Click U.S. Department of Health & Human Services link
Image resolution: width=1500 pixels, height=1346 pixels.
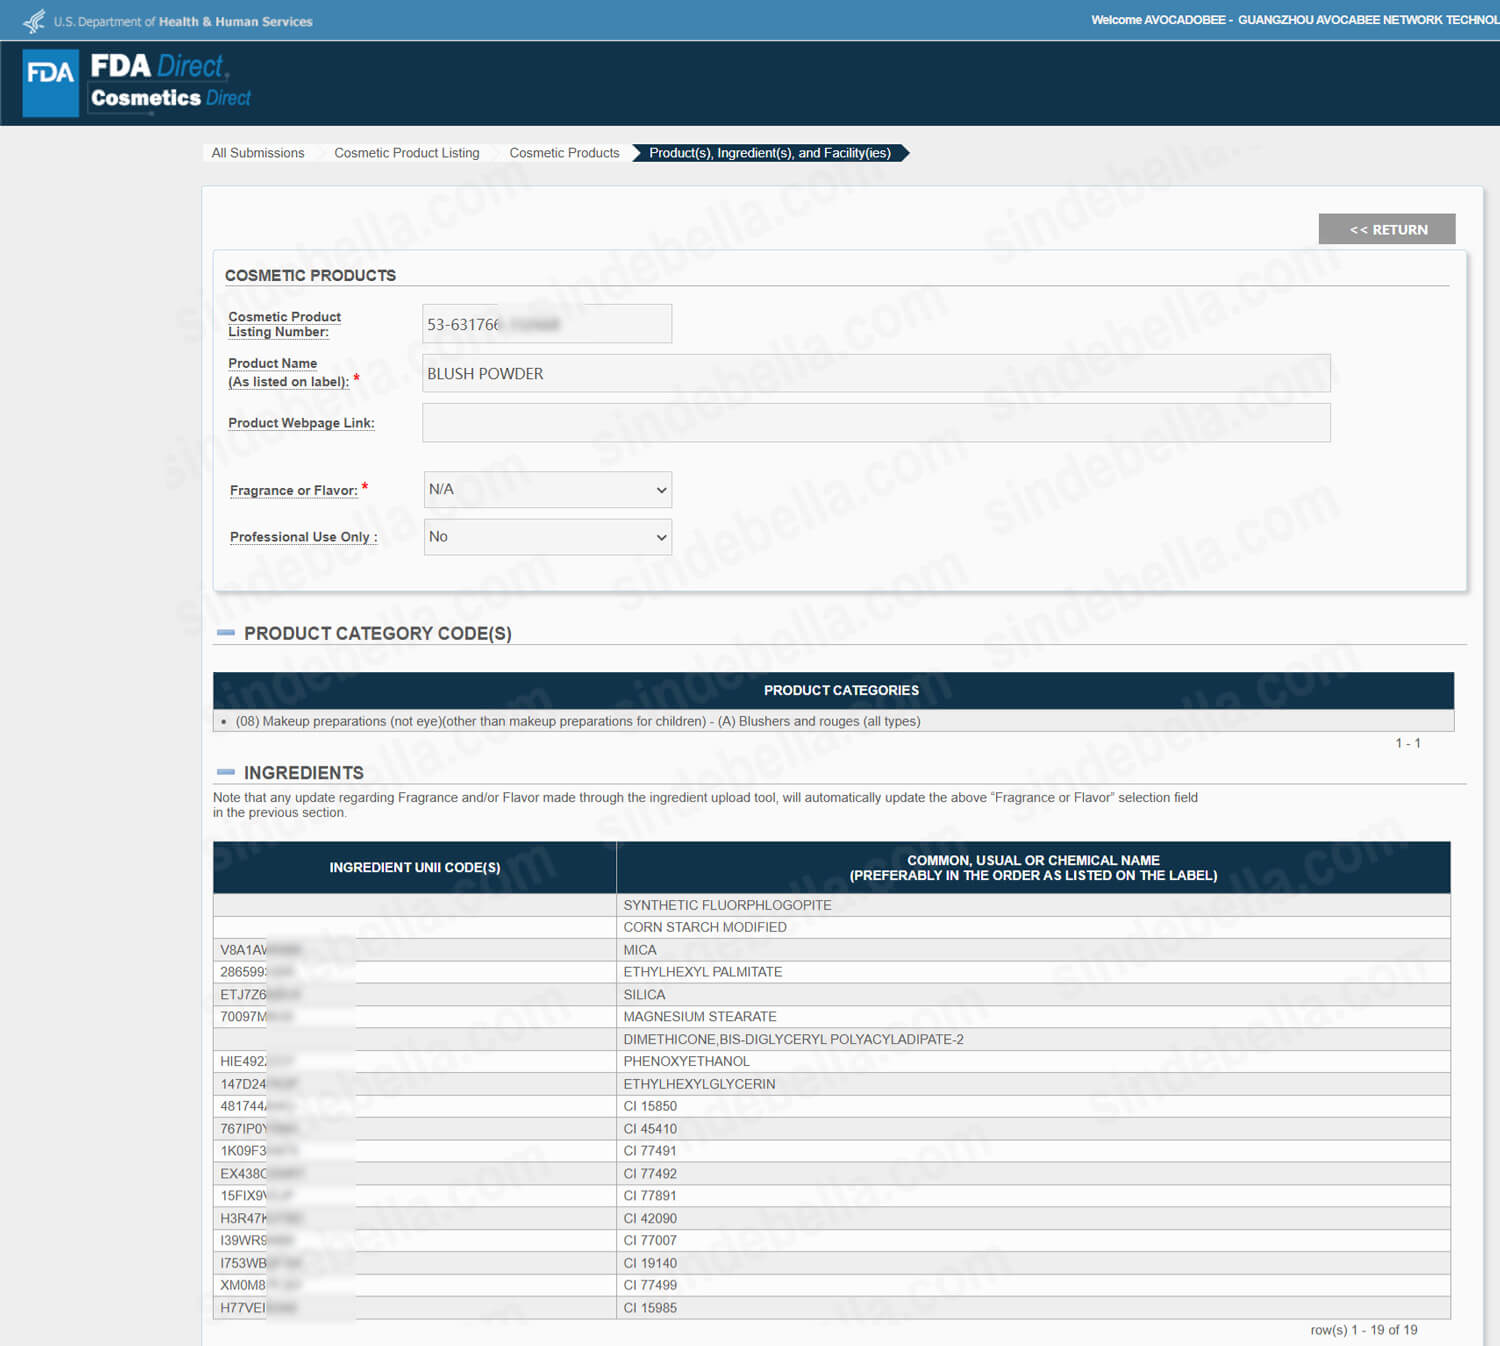[x=183, y=21]
